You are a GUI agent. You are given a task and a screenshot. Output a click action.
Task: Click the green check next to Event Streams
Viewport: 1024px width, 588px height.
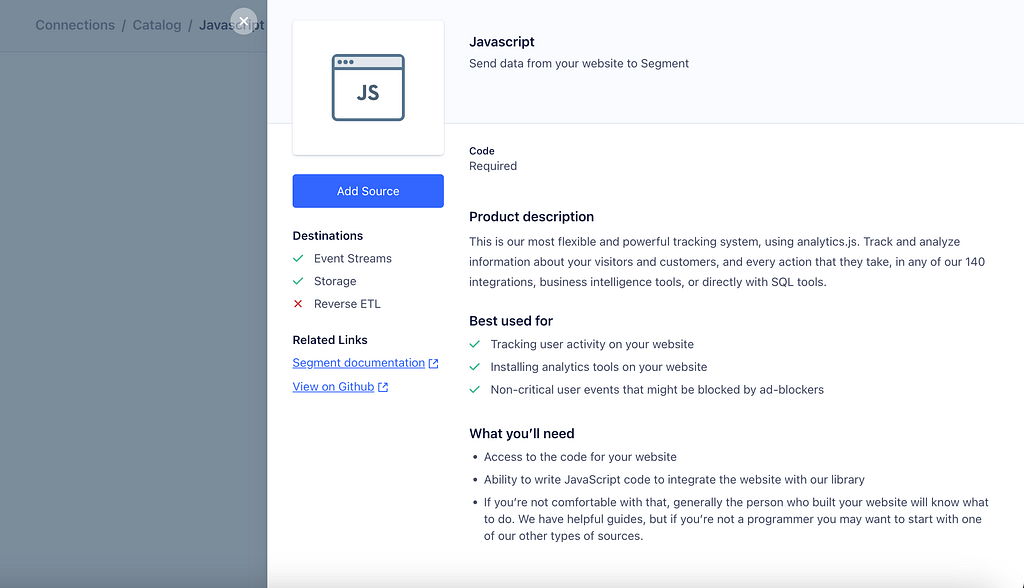point(298,258)
